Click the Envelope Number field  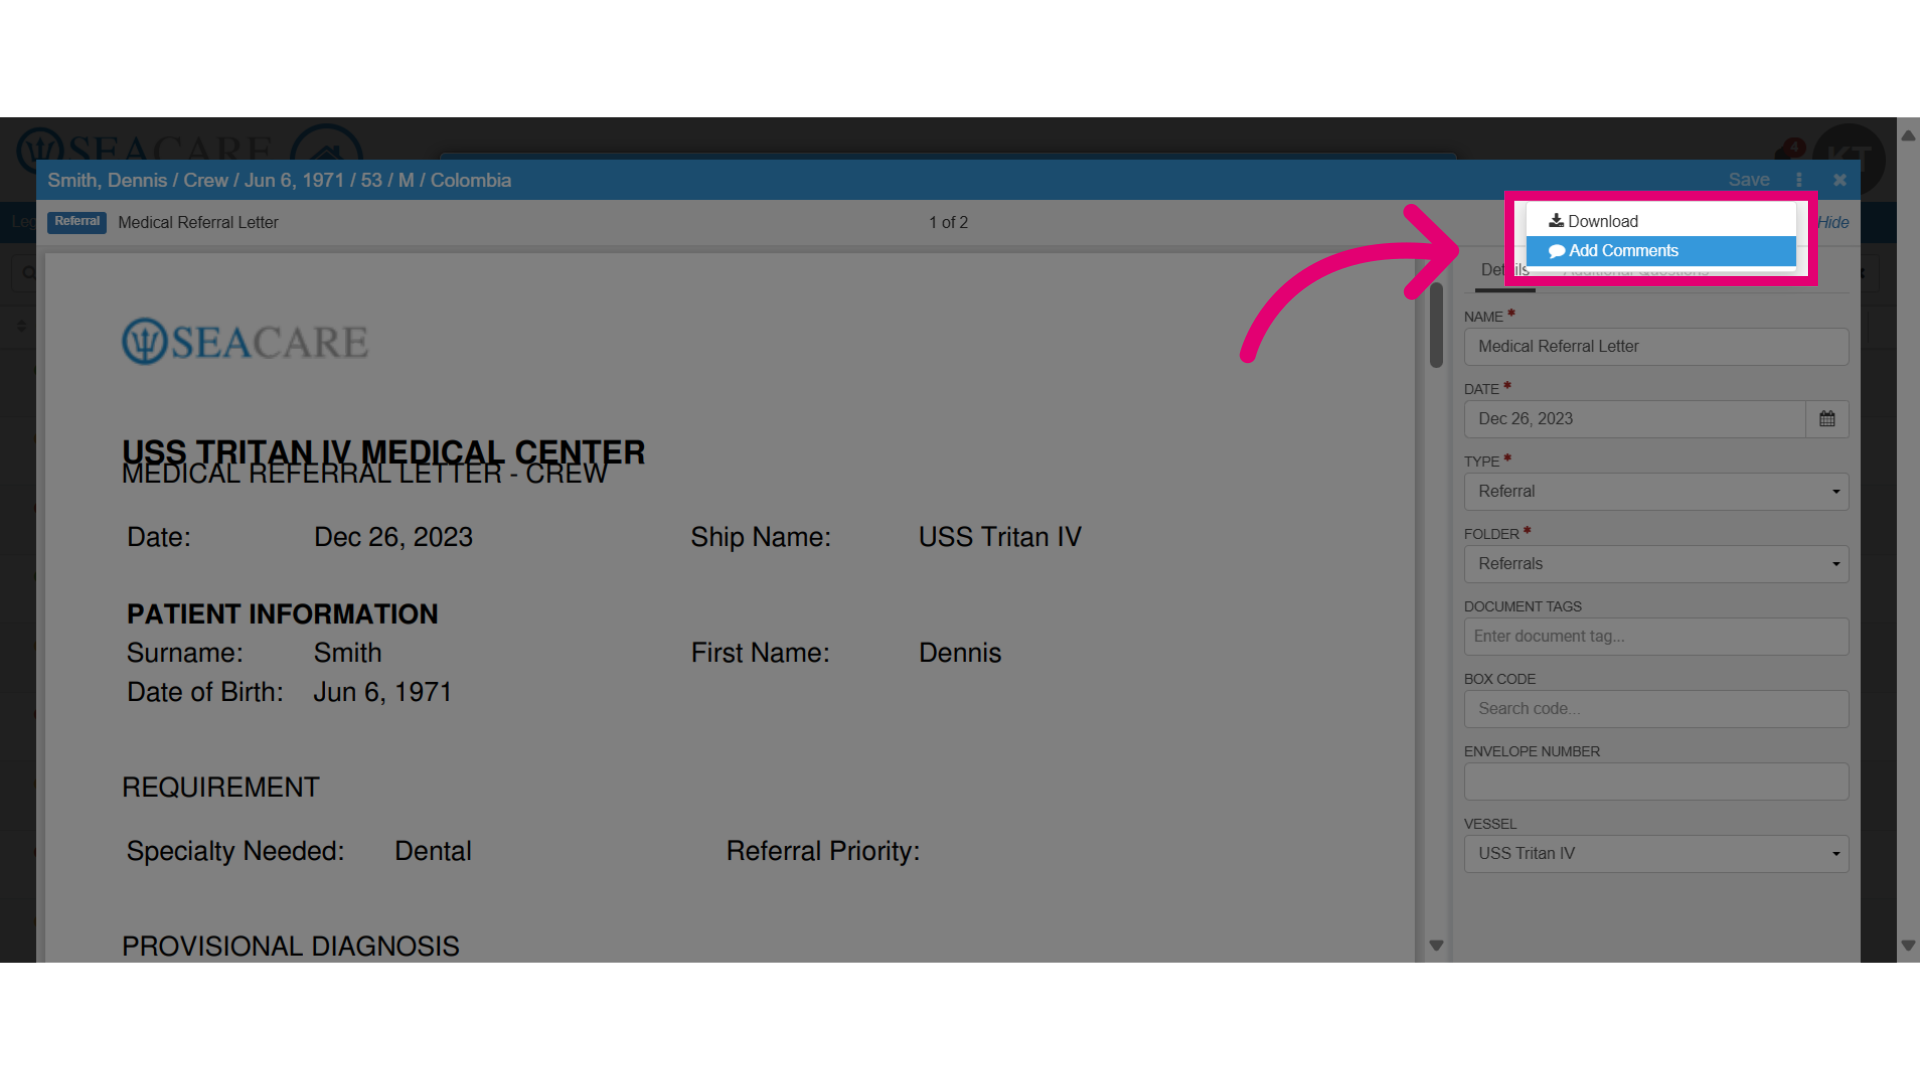pos(1656,782)
